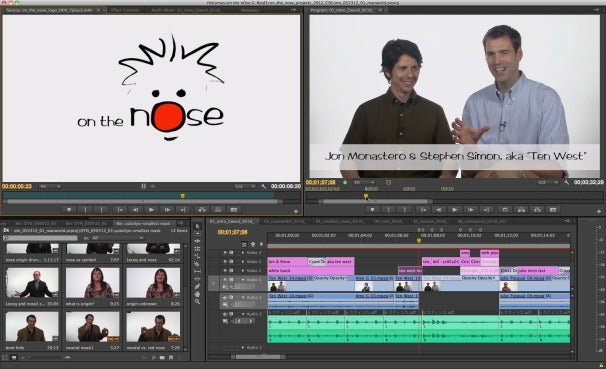Open the 03 smallest mask timeline tab
Viewport: 606px width, 369px height.
click(x=339, y=221)
